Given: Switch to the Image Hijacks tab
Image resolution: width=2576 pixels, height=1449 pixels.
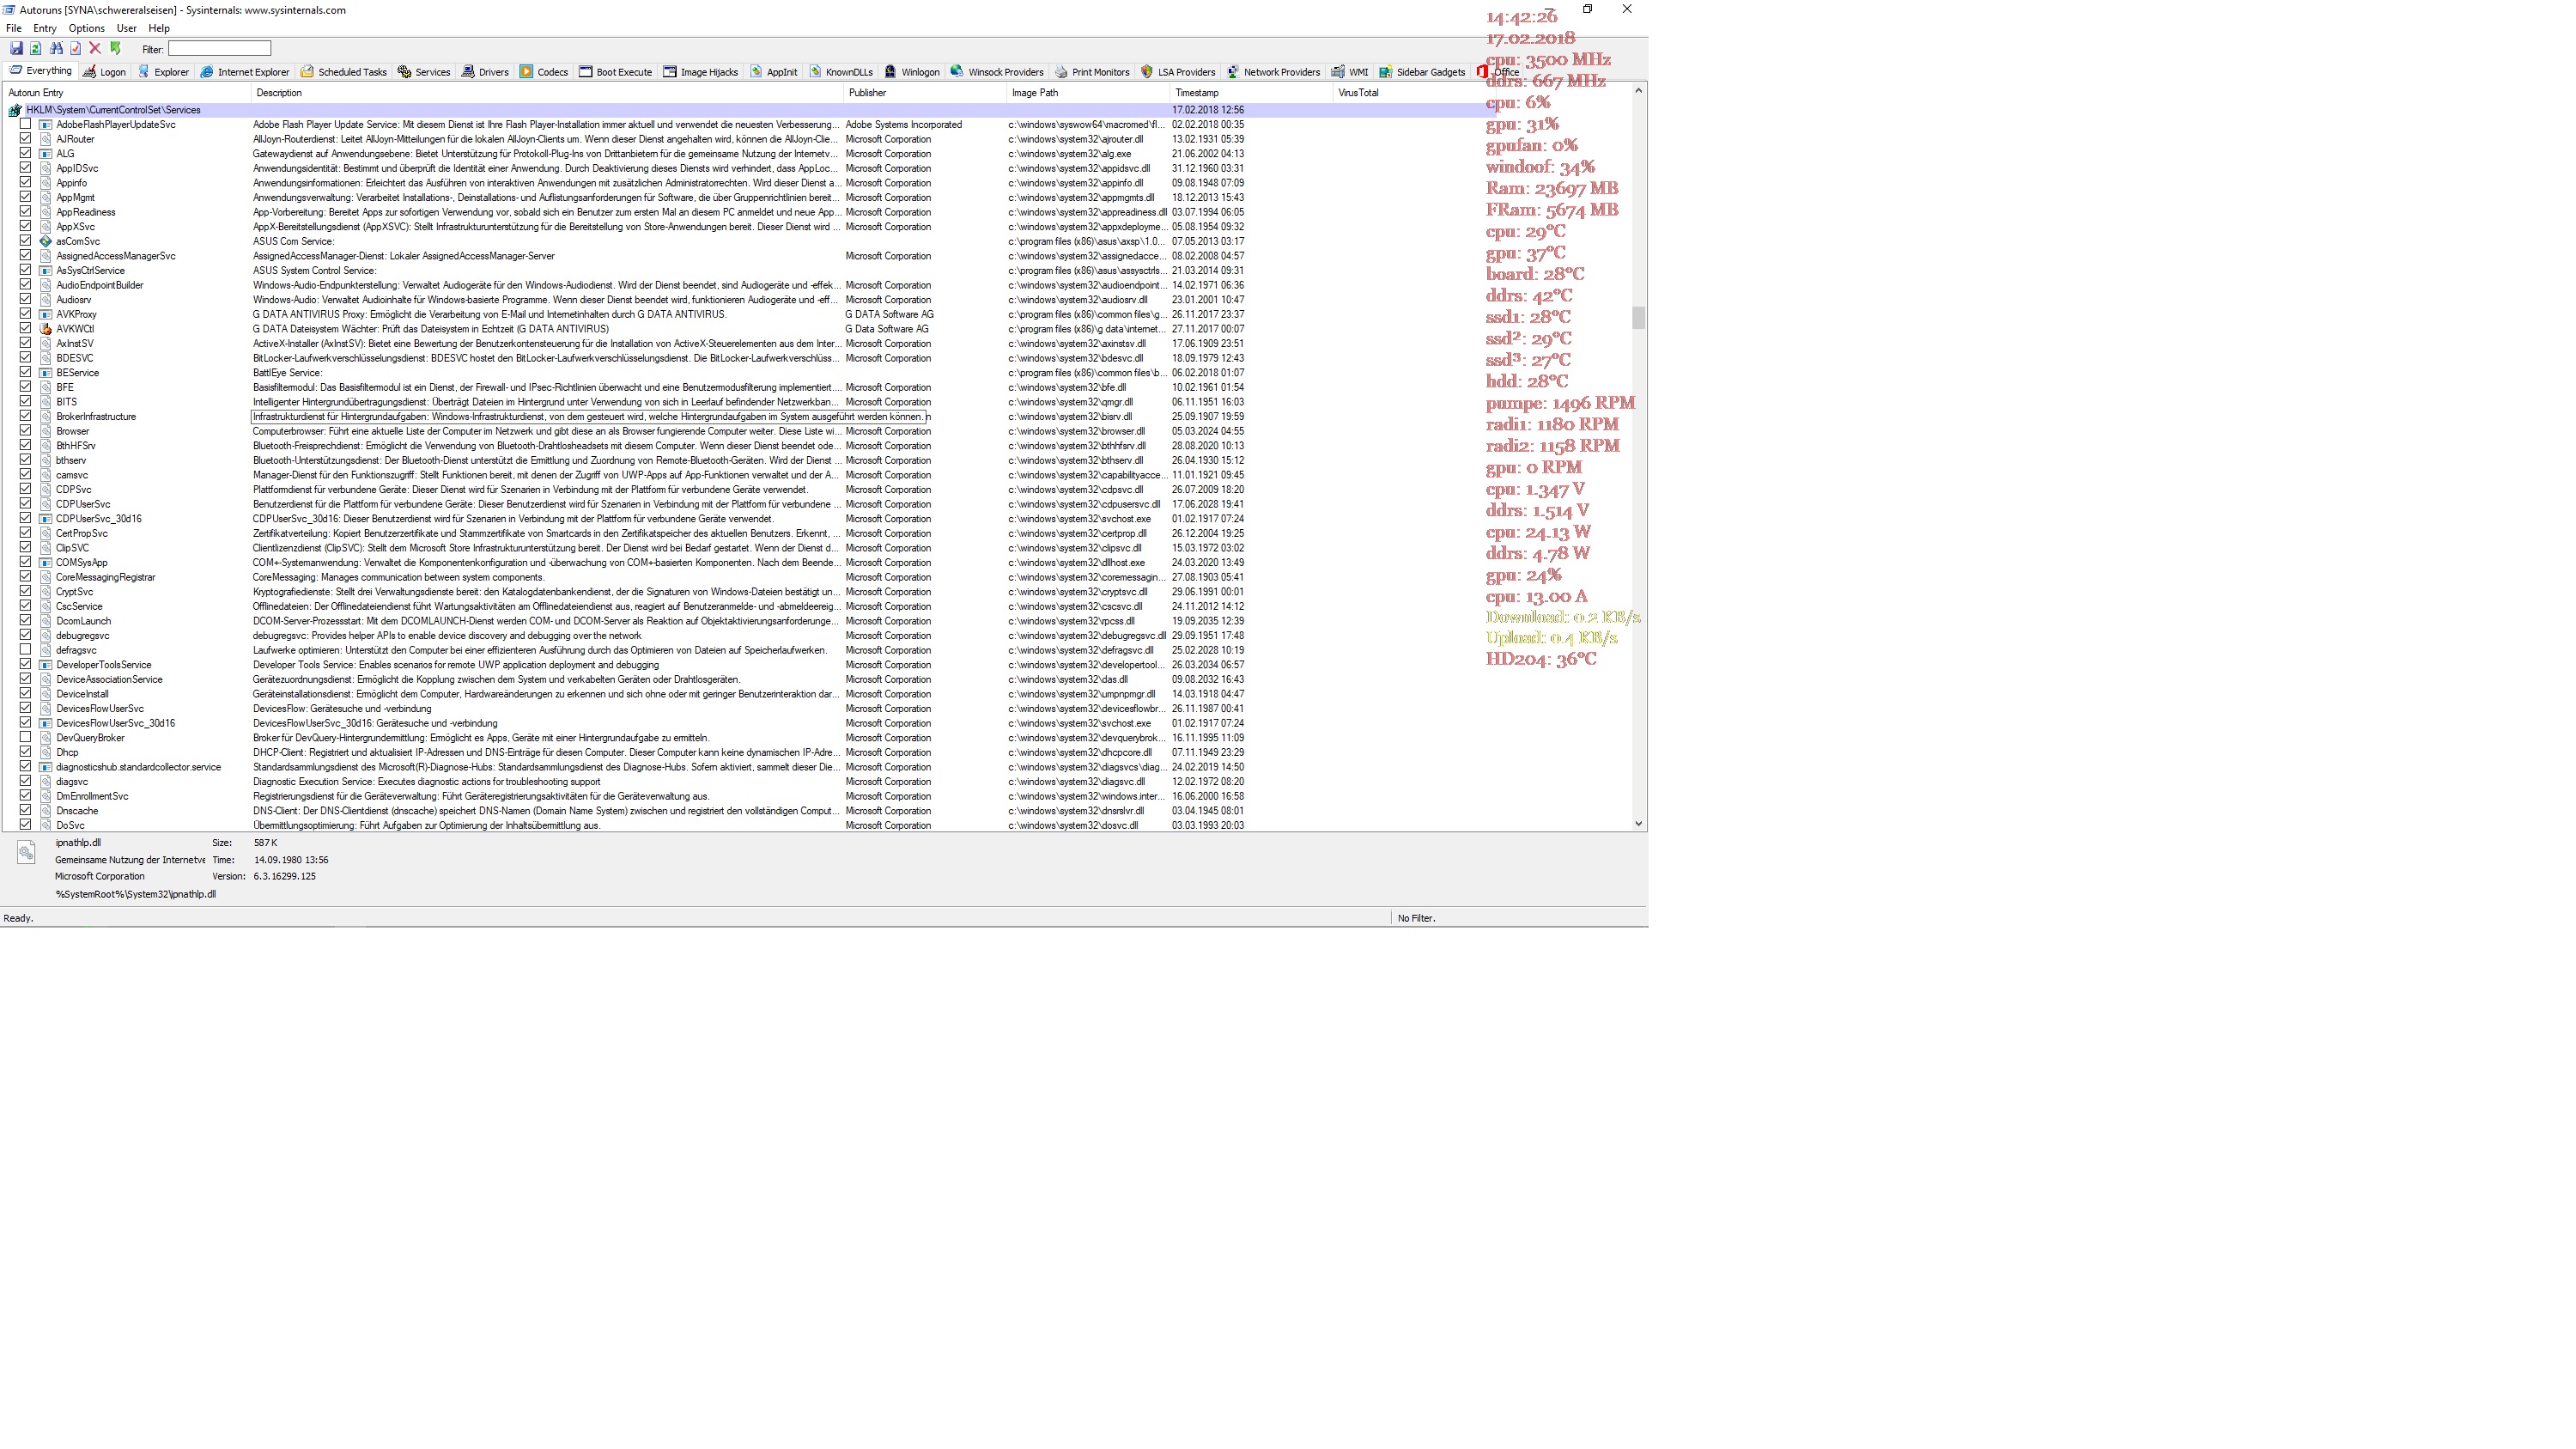Looking at the screenshot, I should [x=700, y=72].
